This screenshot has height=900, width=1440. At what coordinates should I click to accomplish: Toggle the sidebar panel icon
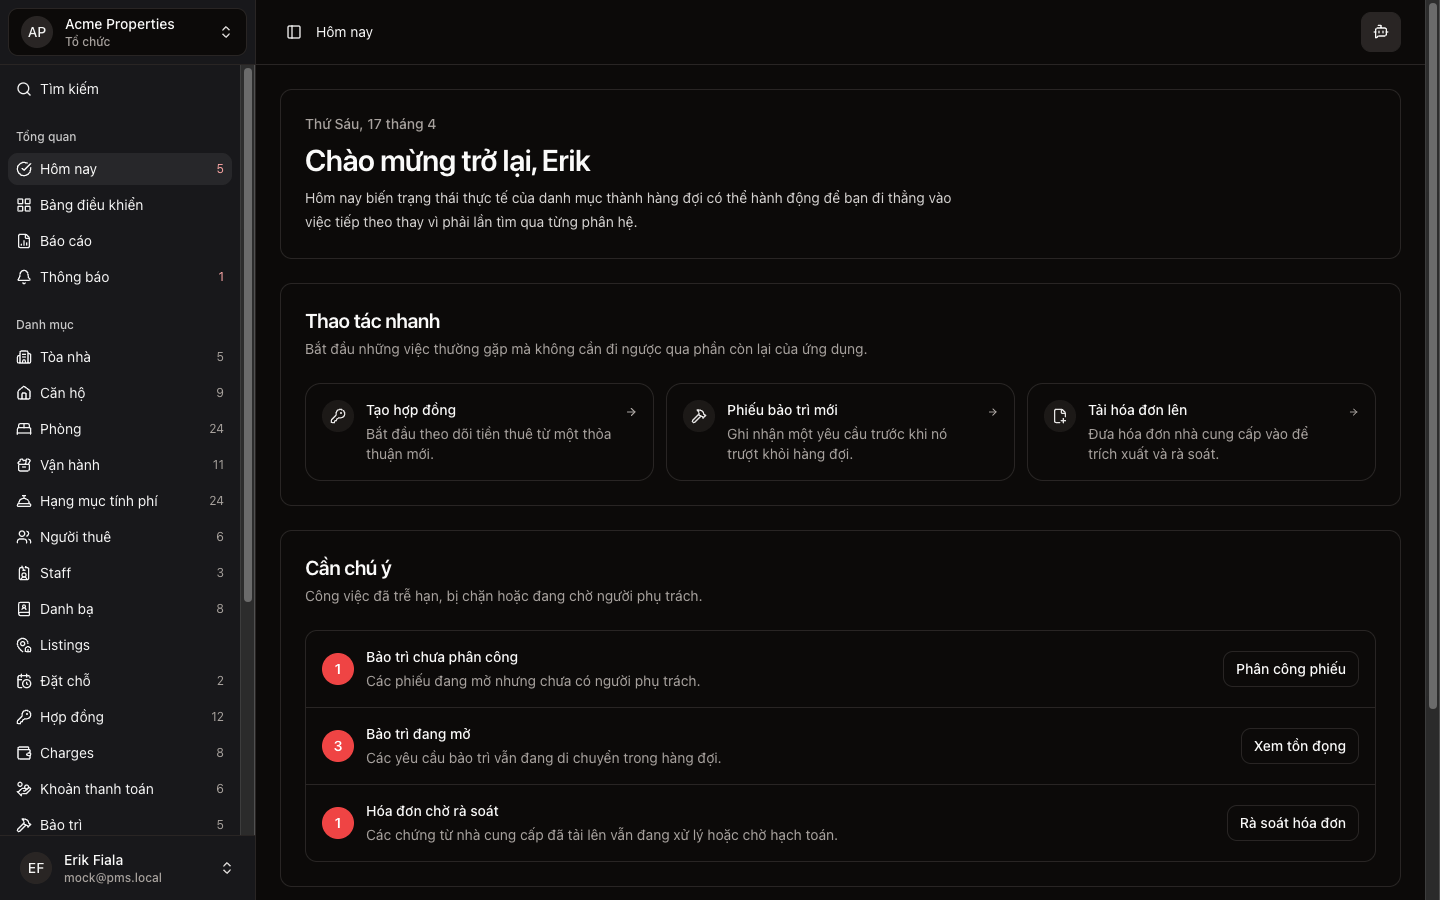click(x=294, y=32)
